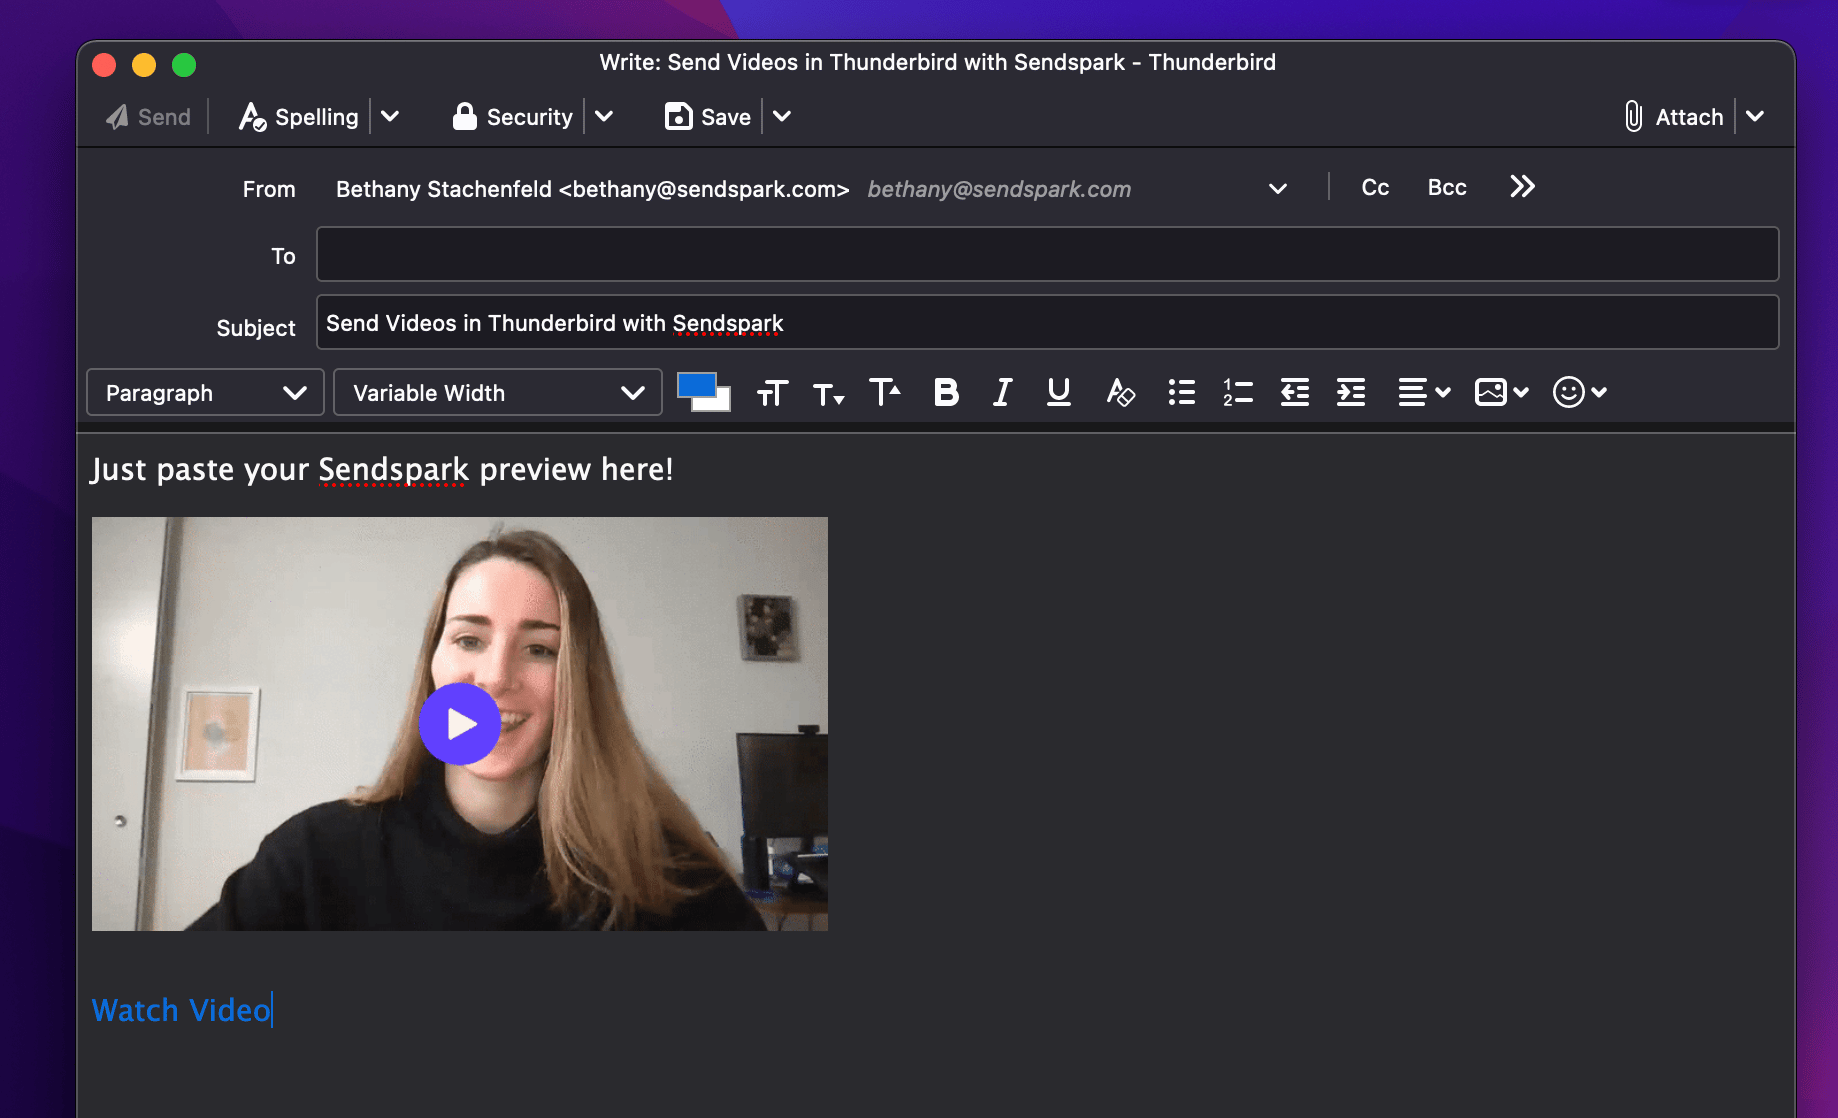
Task: Open the From identity dropdown
Action: pyautogui.click(x=1277, y=189)
